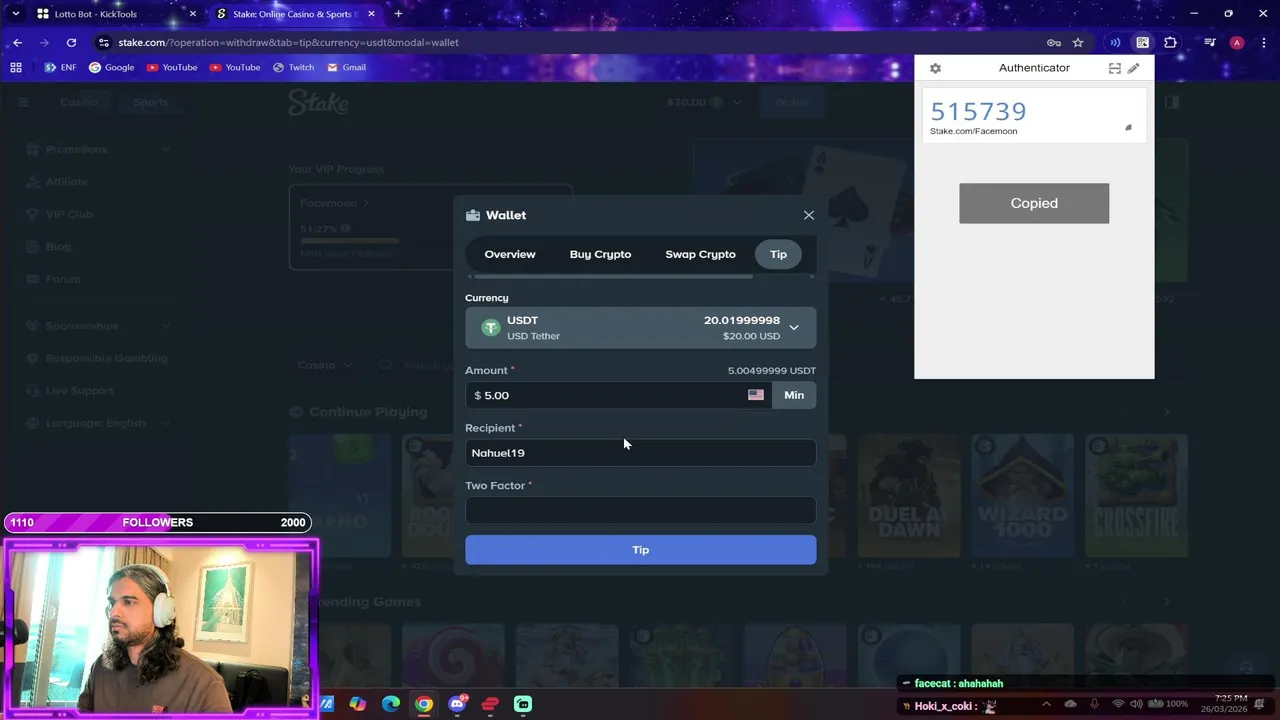The height and width of the screenshot is (720, 1280).
Task: Open the $20.00 balance dropdown in header
Action: (704, 102)
